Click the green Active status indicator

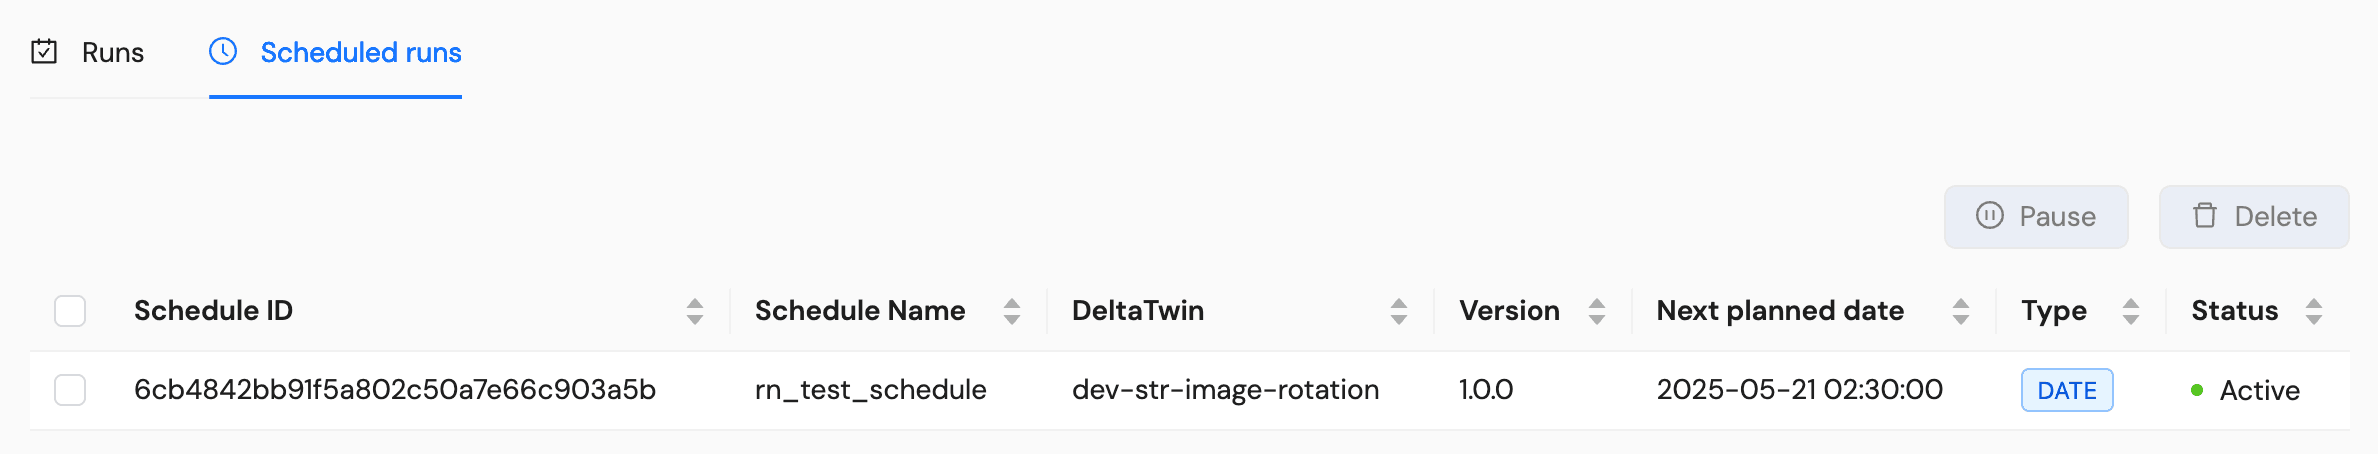2197,390
